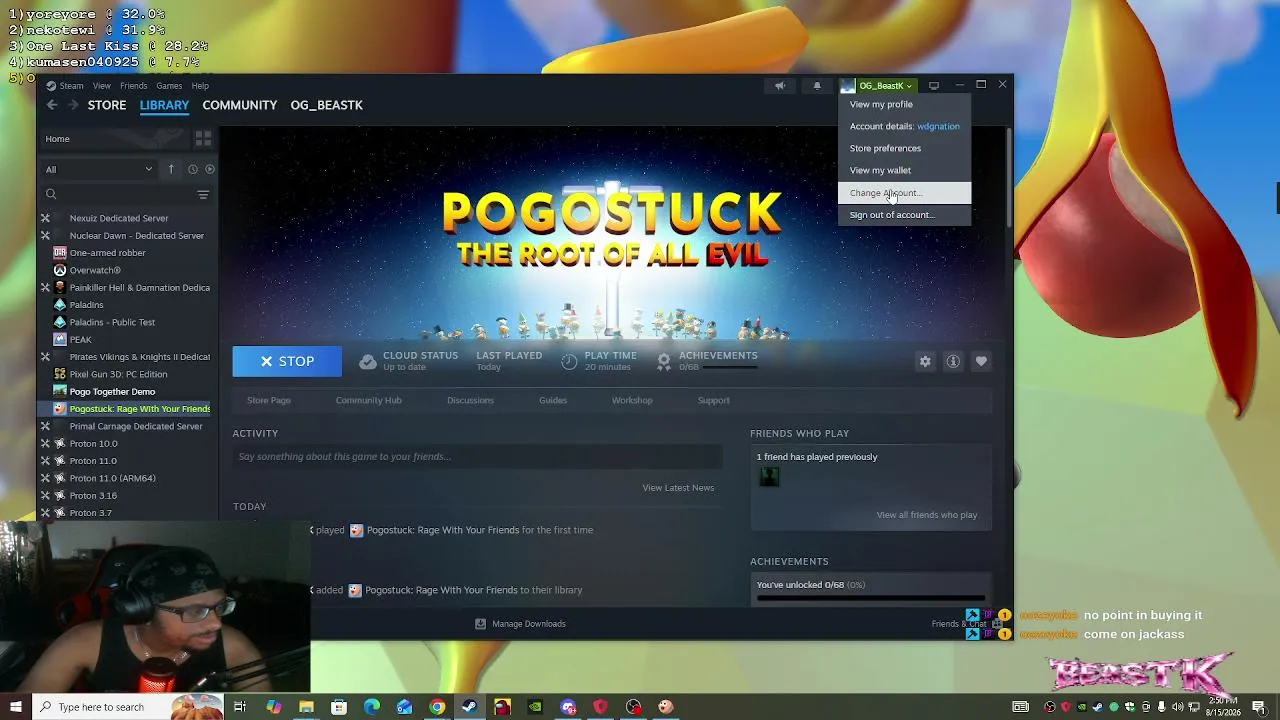Screen dimensions: 1280x720
Task: Add Pogostuck to favorites with heart icon
Action: (x=981, y=361)
